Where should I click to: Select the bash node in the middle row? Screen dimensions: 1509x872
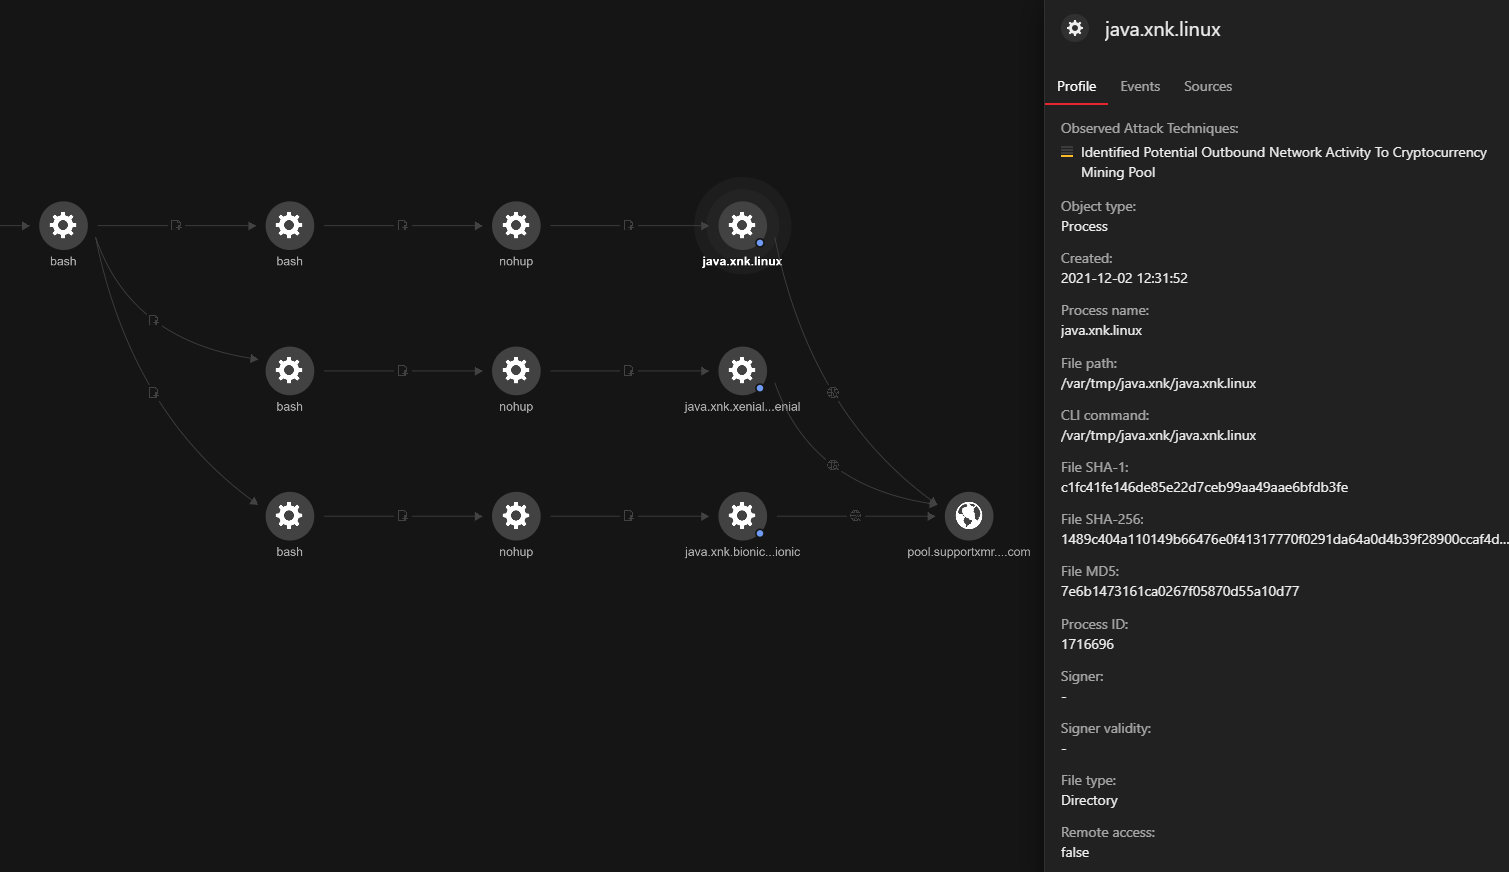(x=289, y=371)
